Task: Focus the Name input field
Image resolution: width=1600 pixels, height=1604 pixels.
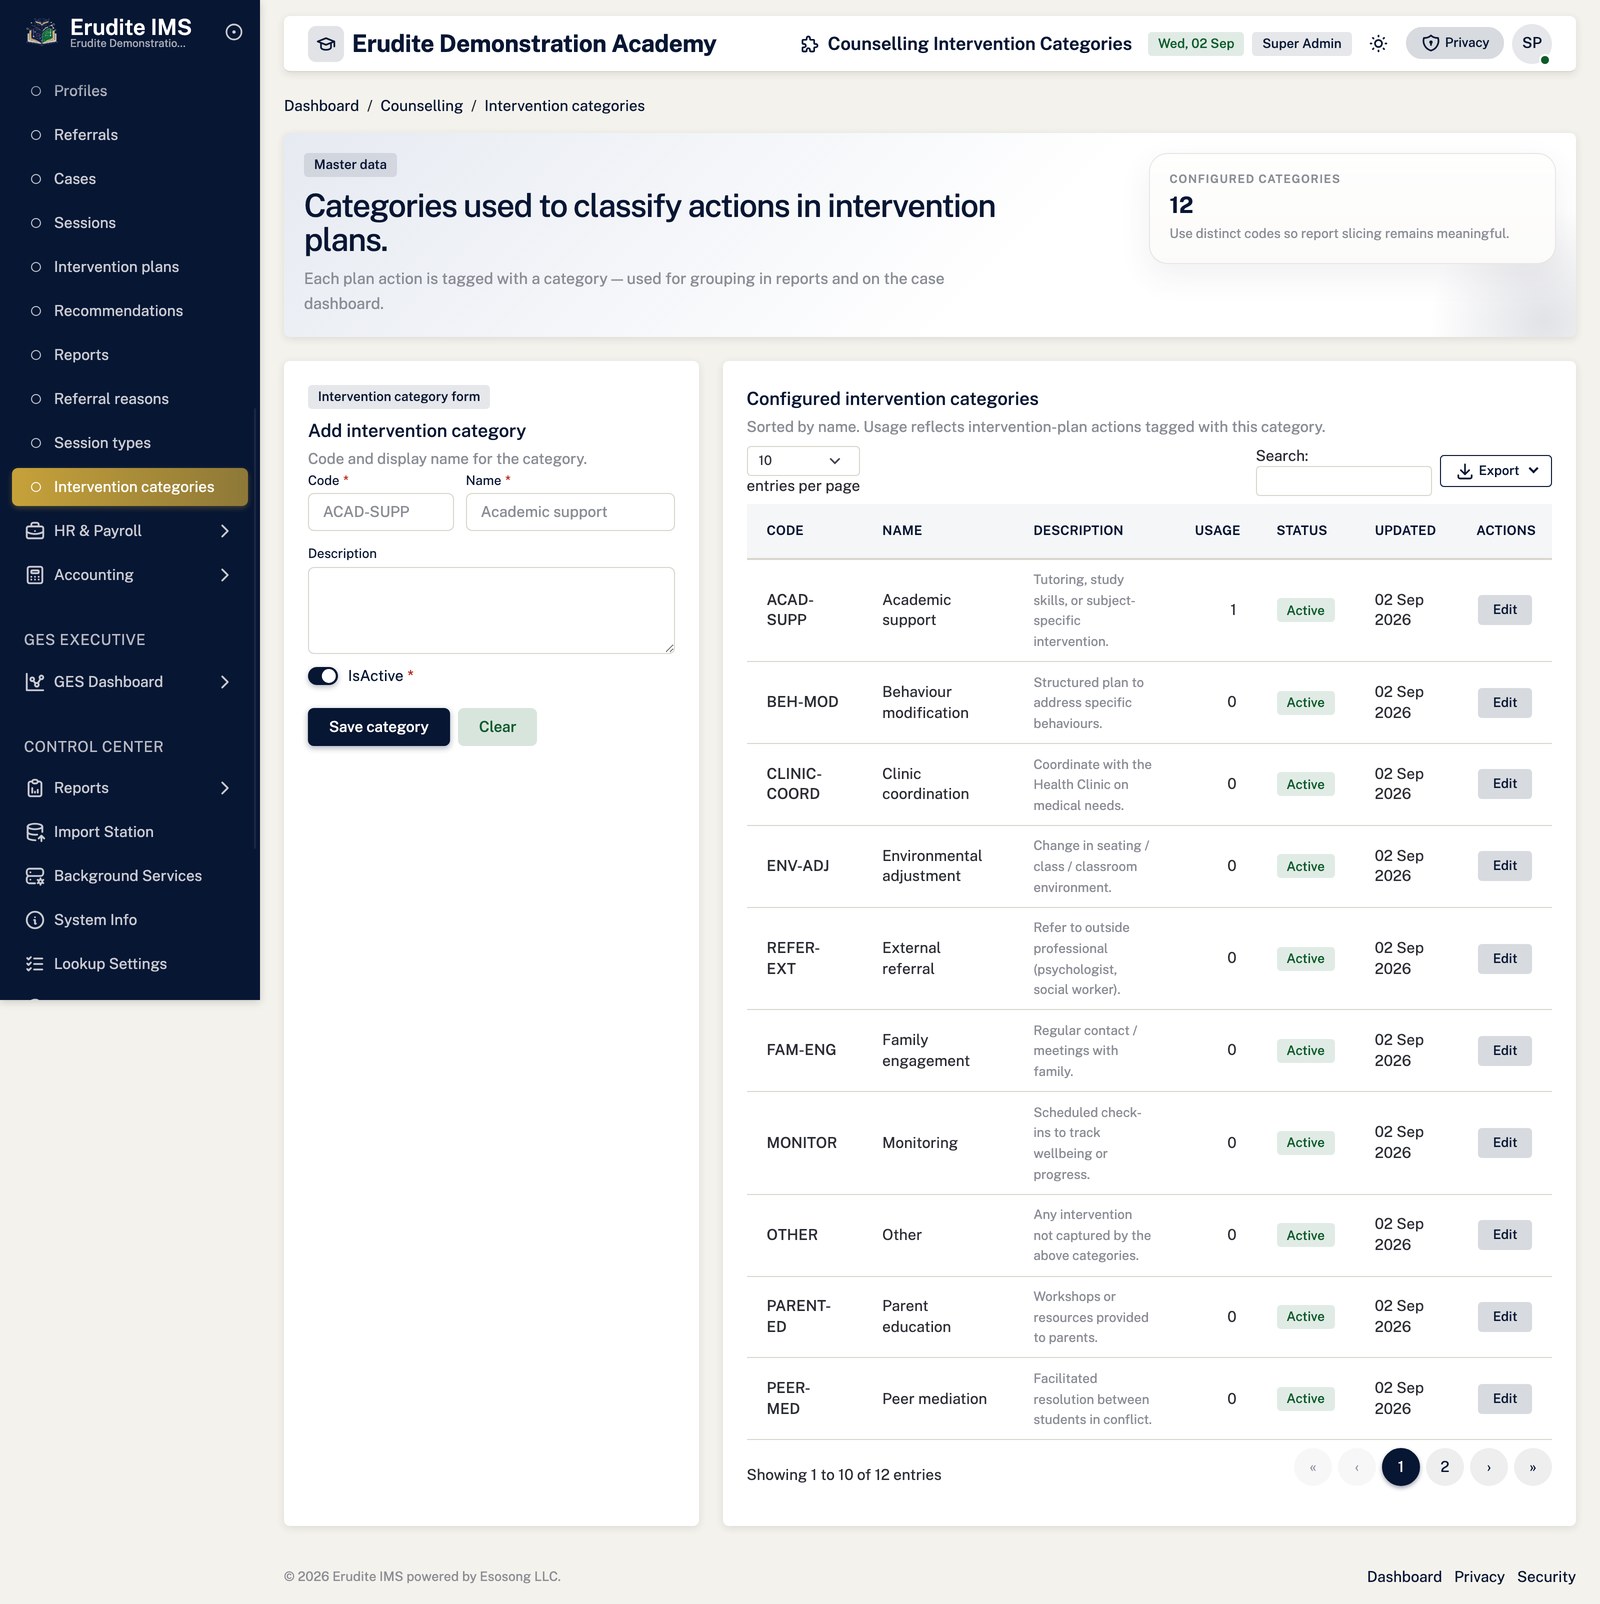Action: coord(570,512)
